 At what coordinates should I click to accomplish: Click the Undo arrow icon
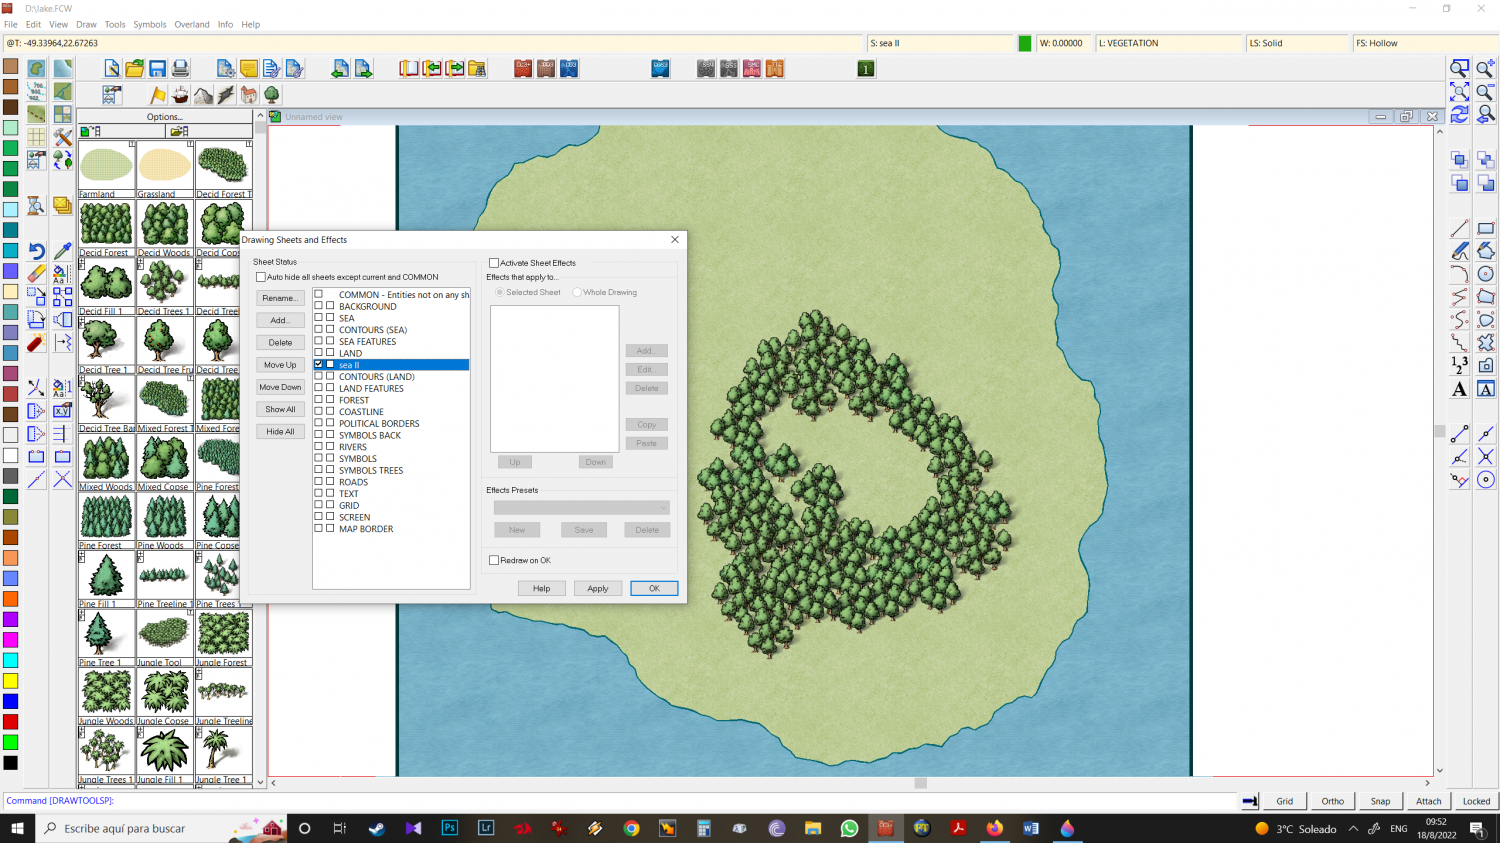36,251
